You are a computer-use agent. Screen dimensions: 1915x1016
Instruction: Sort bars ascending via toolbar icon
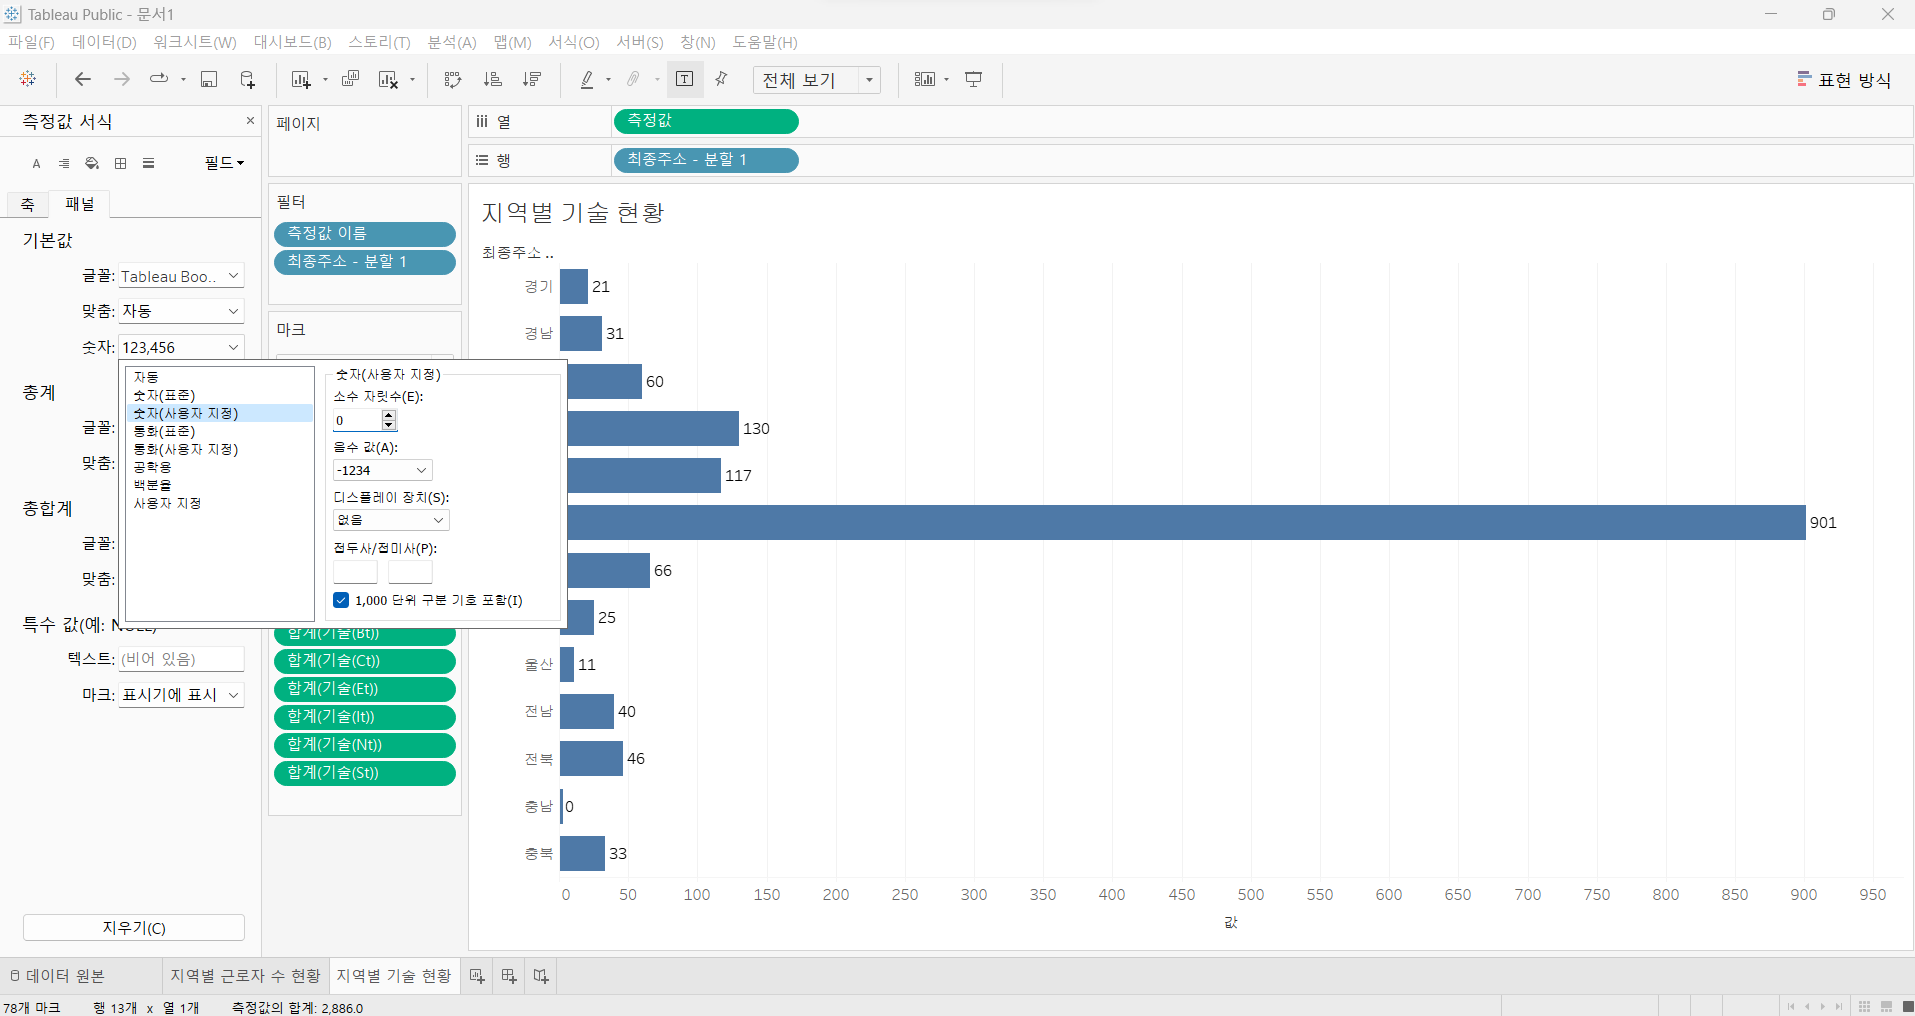click(493, 79)
